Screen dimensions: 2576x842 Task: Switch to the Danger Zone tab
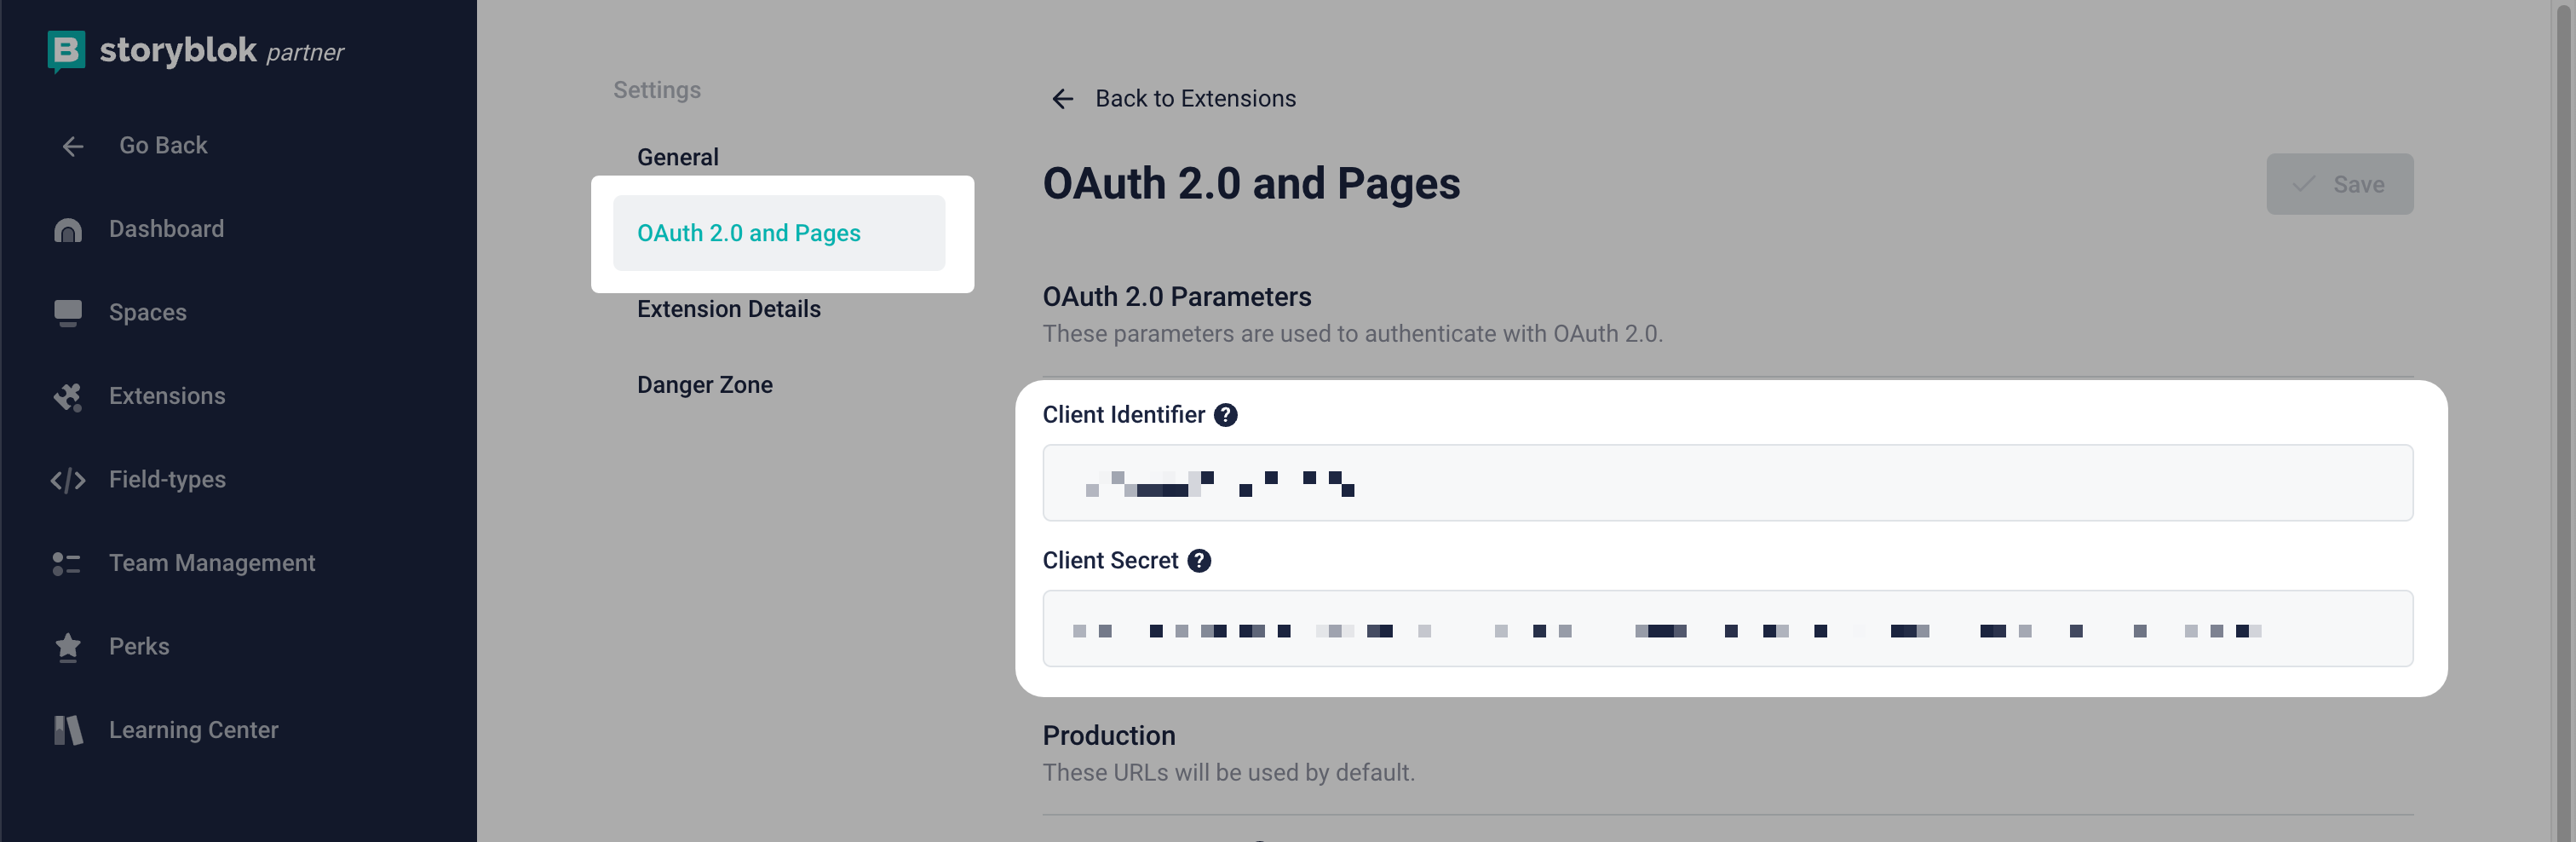pyautogui.click(x=704, y=385)
